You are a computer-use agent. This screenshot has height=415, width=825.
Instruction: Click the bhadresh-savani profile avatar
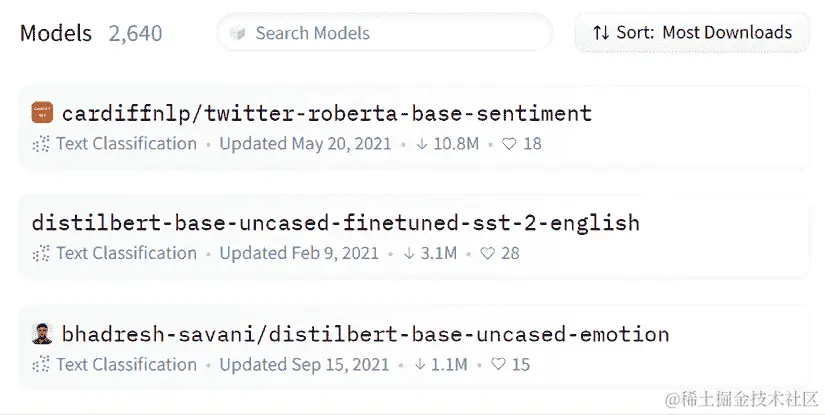click(x=42, y=334)
